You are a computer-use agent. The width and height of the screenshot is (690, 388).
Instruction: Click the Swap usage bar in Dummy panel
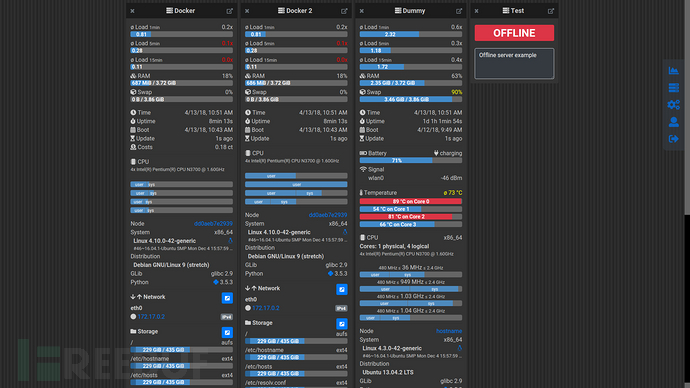[411, 99]
